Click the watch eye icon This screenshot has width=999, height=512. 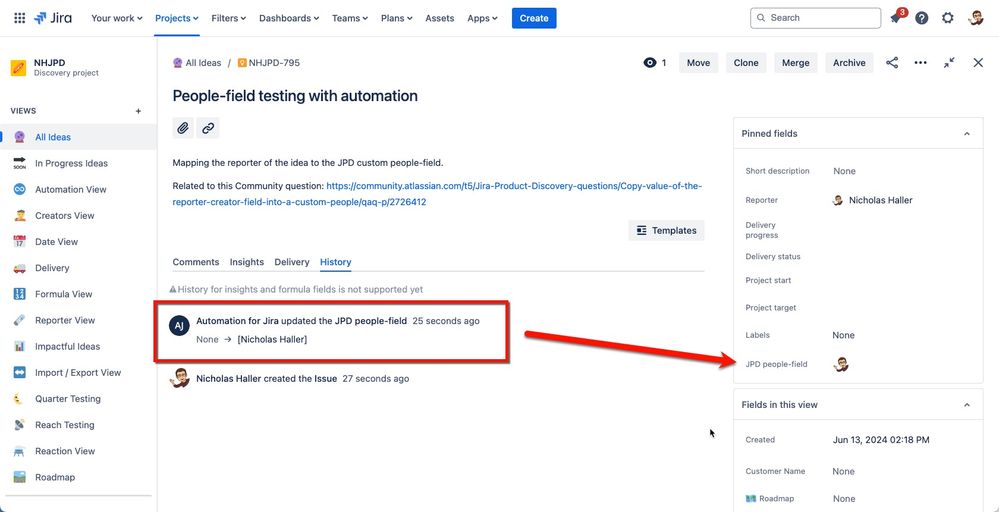click(650, 62)
